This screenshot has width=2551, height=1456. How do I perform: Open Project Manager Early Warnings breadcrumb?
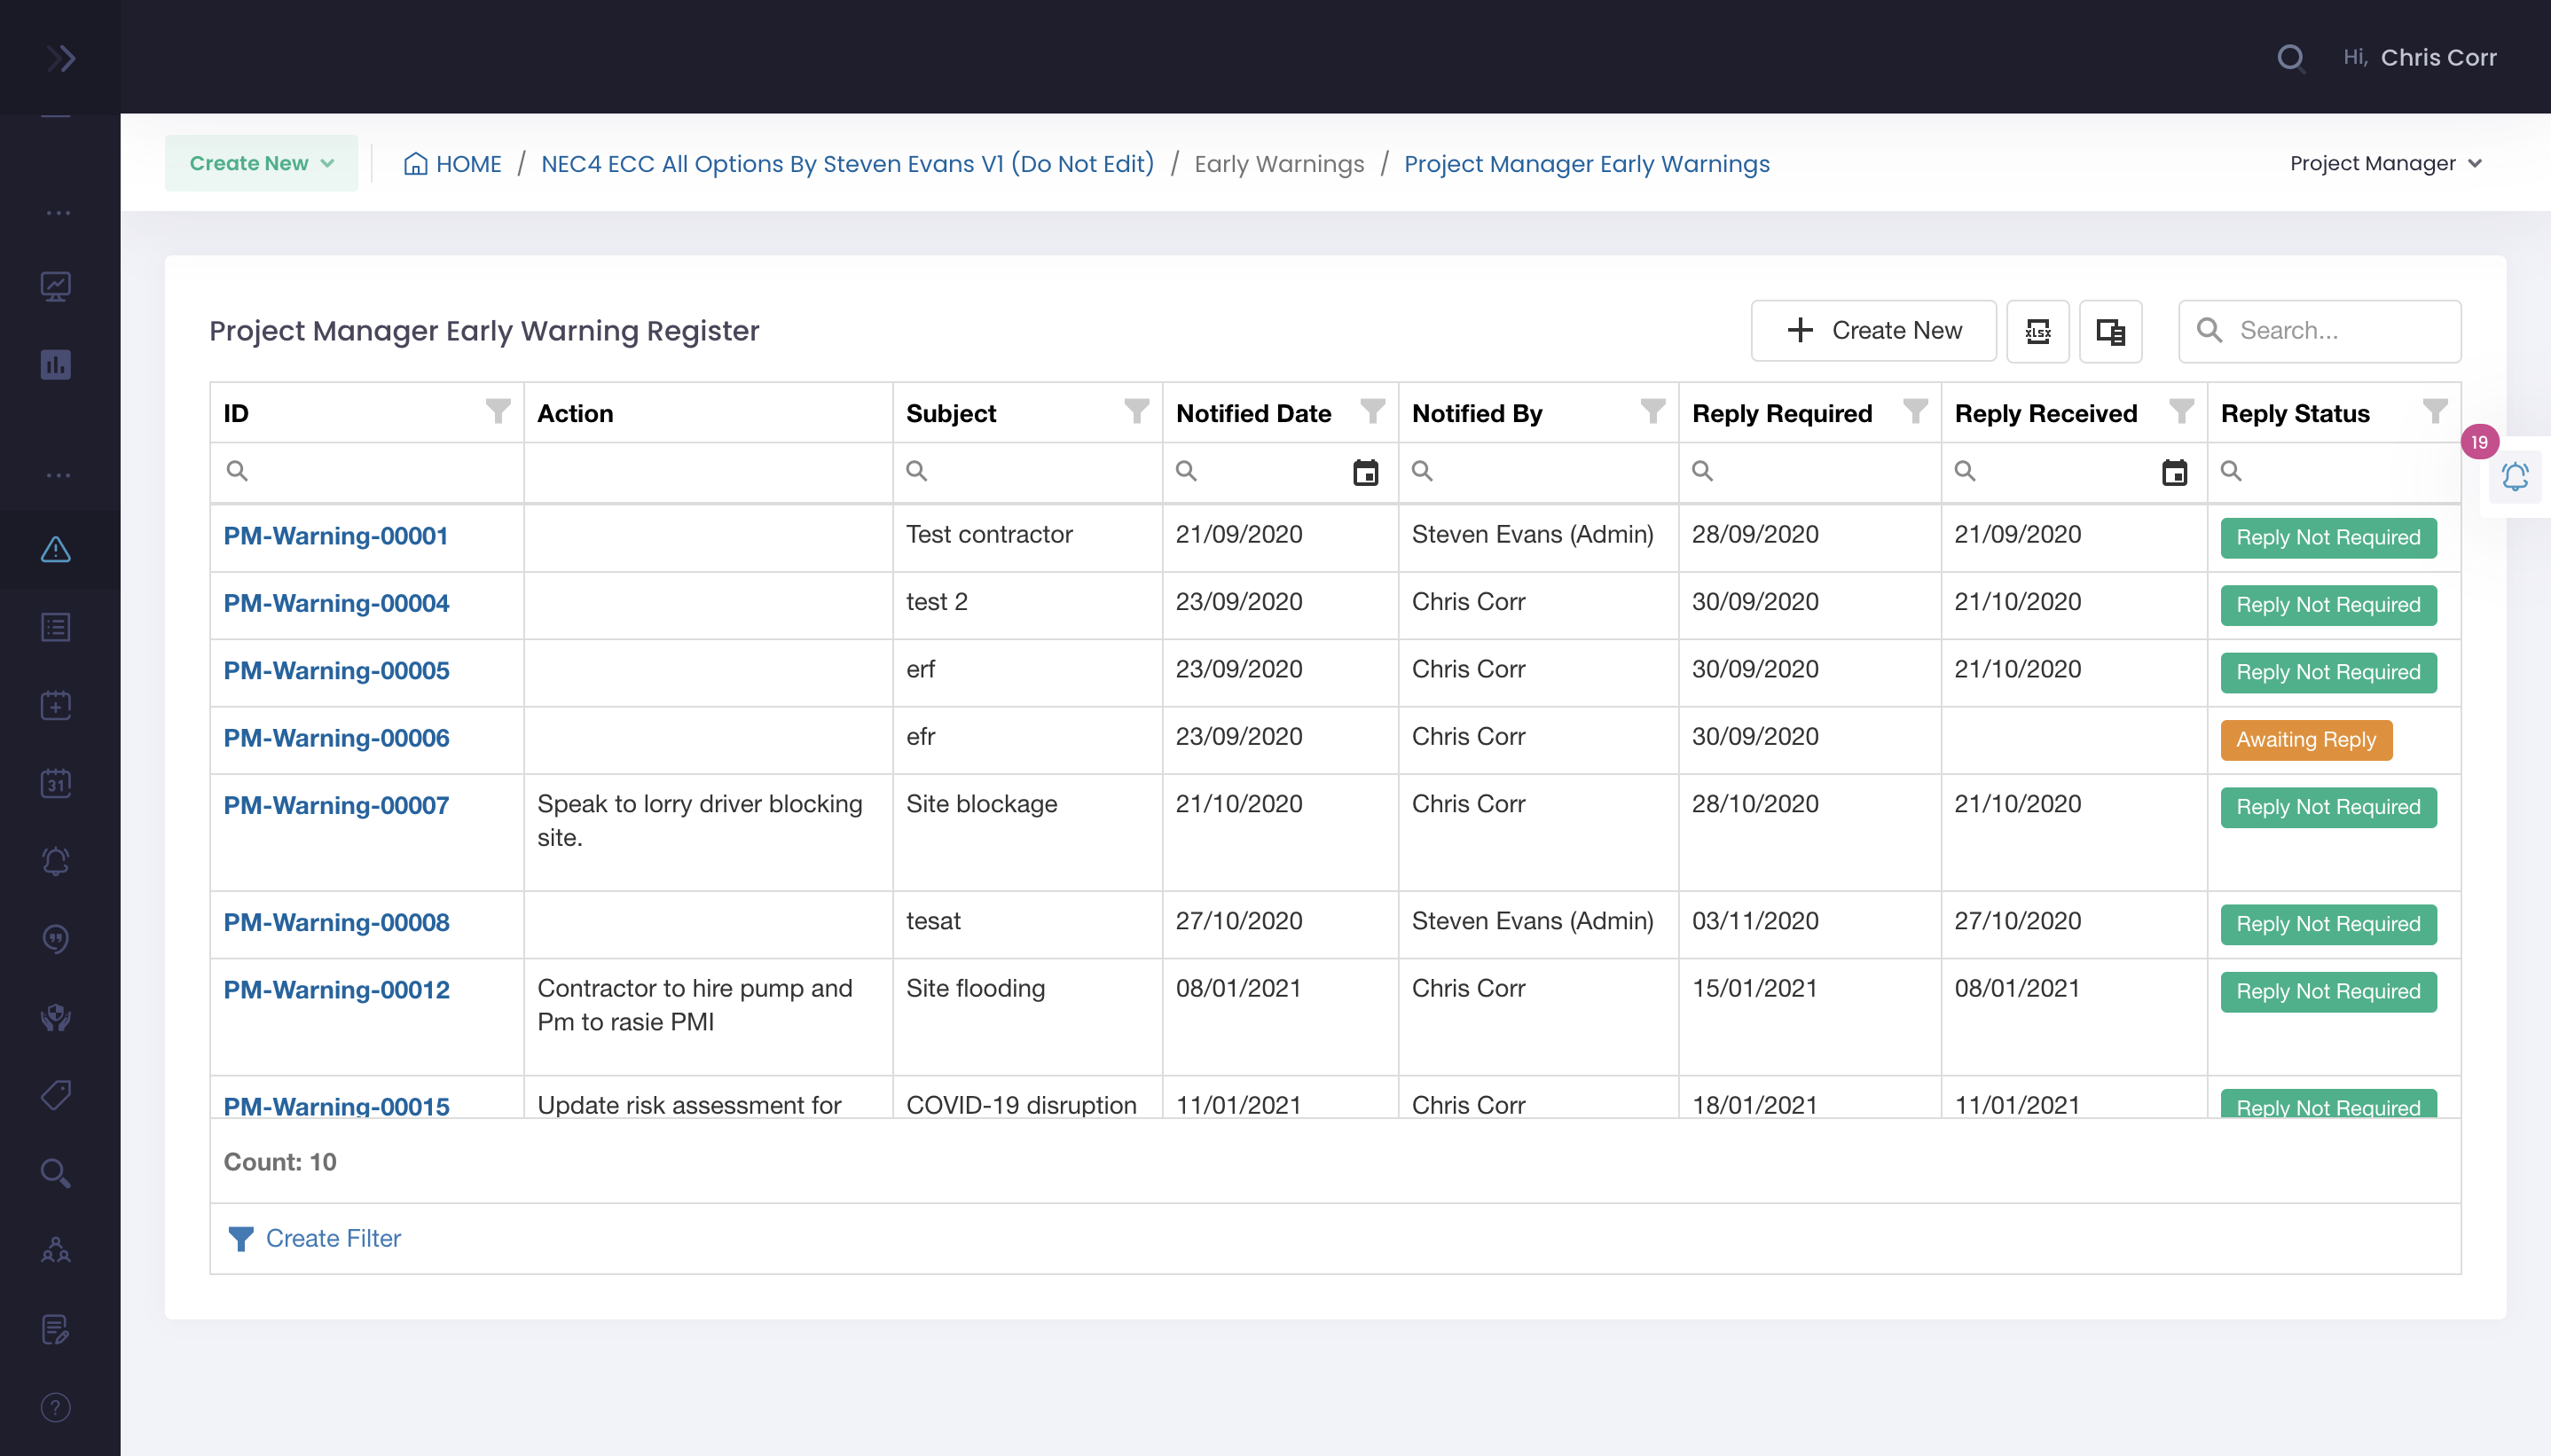(x=1586, y=163)
